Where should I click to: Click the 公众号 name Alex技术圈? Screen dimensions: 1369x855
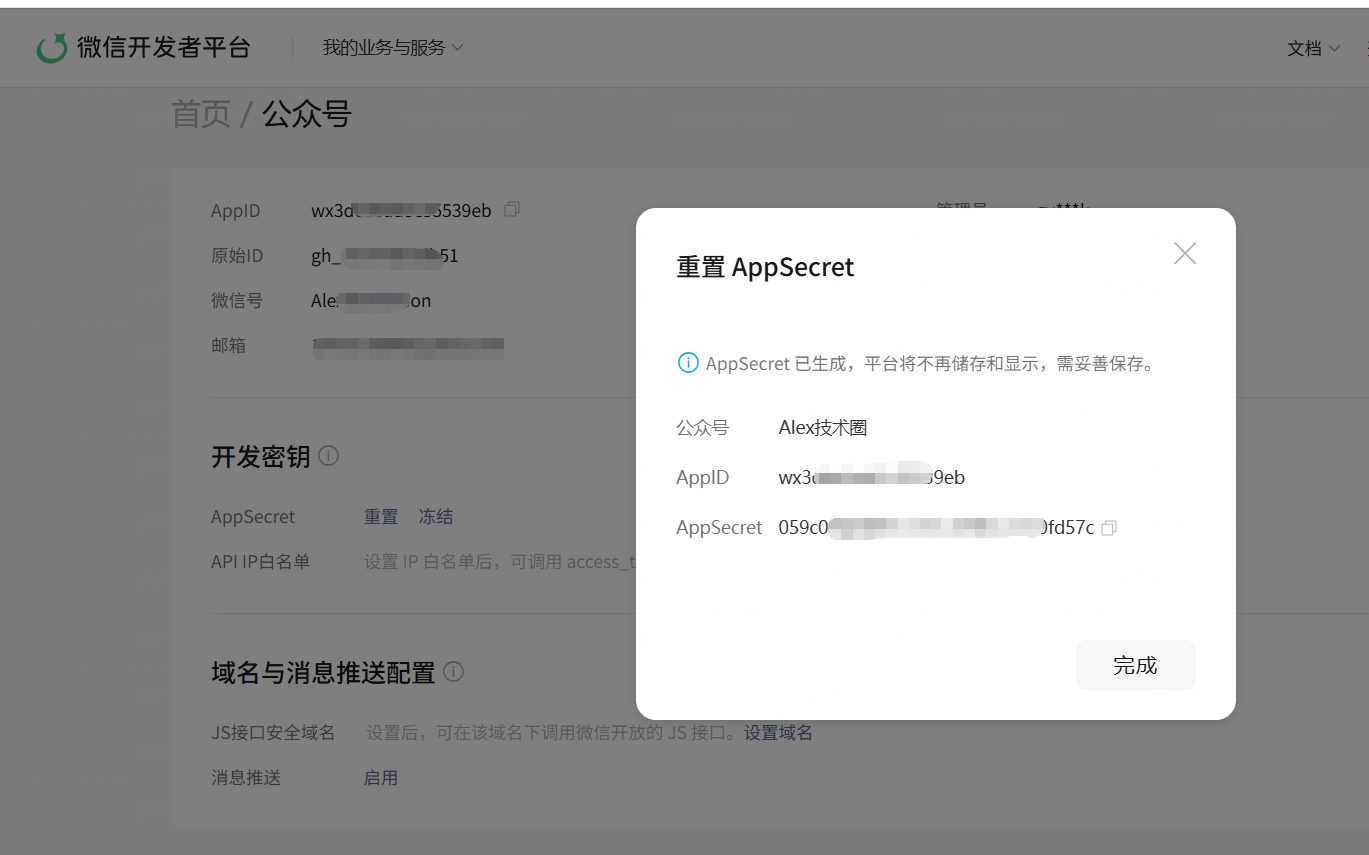[823, 427]
